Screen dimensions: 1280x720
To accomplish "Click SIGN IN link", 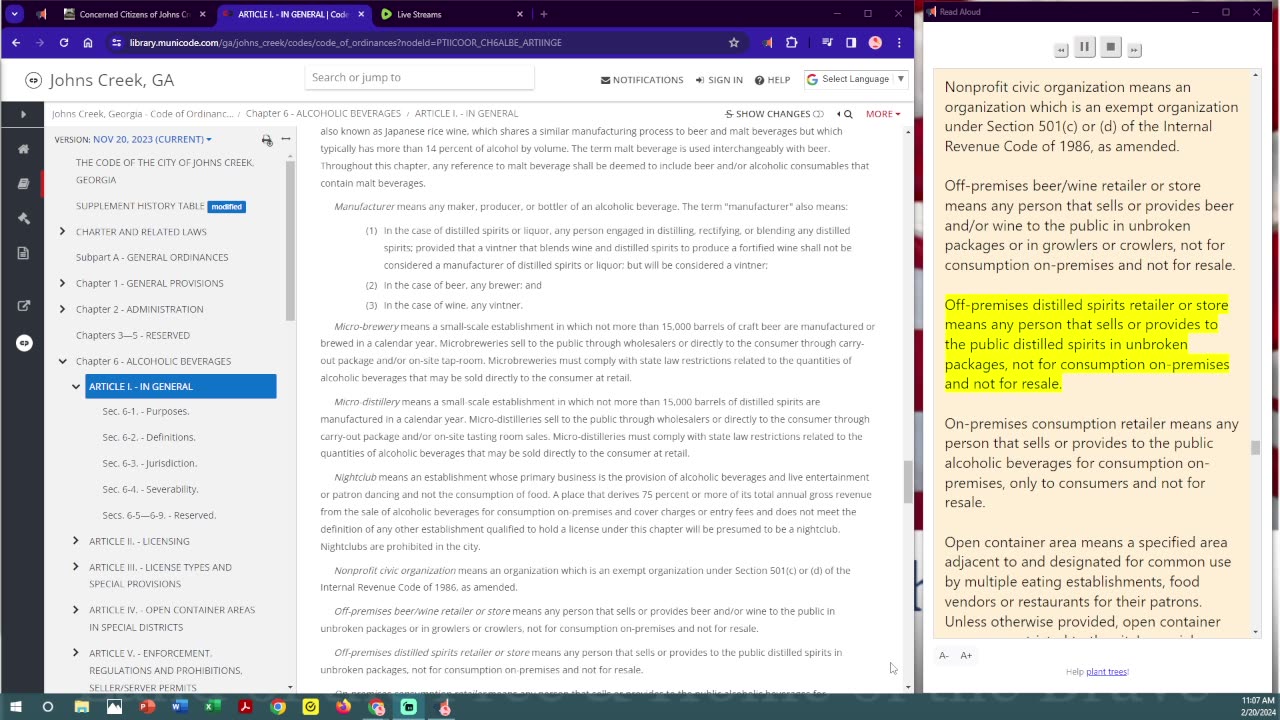I will point(719,80).
